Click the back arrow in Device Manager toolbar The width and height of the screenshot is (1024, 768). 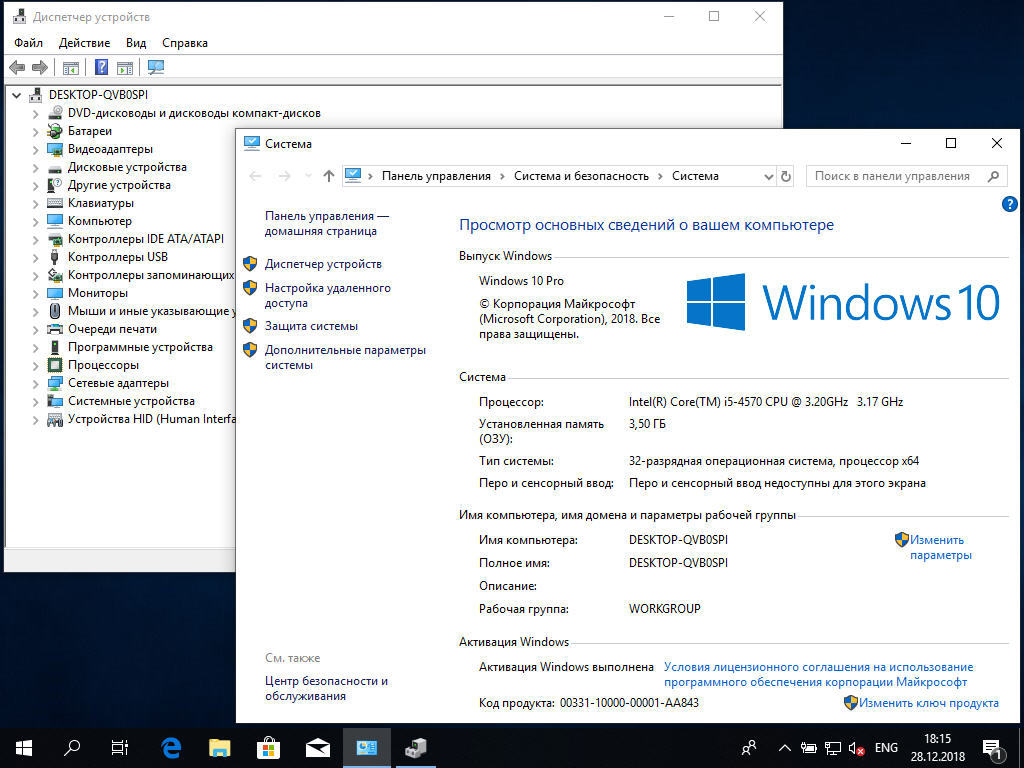pos(17,68)
